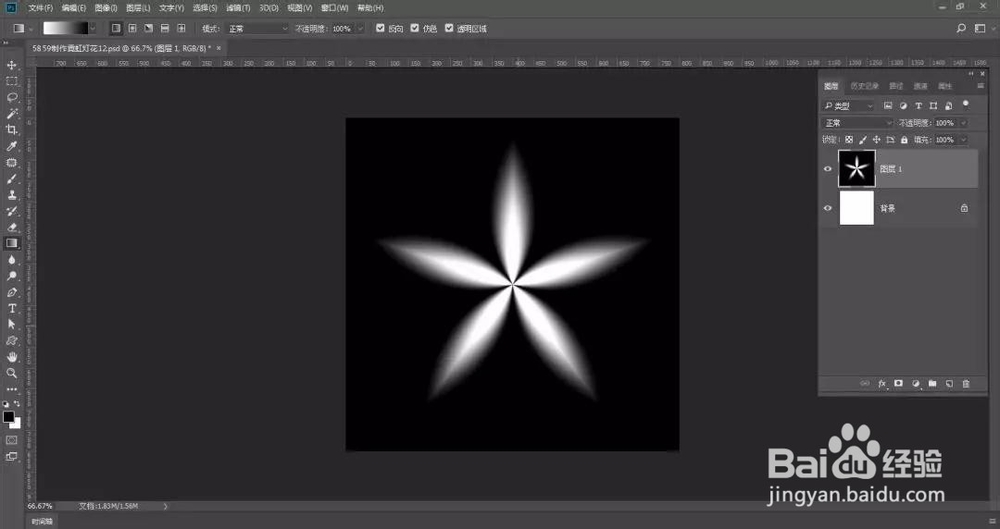
Task: Choose reflected gradient style icon
Action: click(x=165, y=28)
